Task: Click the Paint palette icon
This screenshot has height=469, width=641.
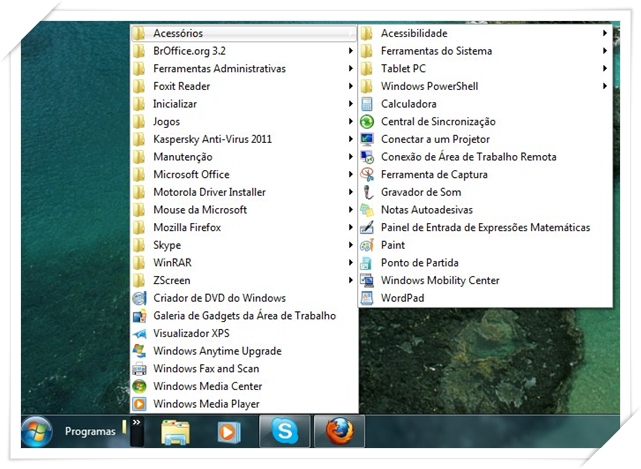Action: (367, 245)
